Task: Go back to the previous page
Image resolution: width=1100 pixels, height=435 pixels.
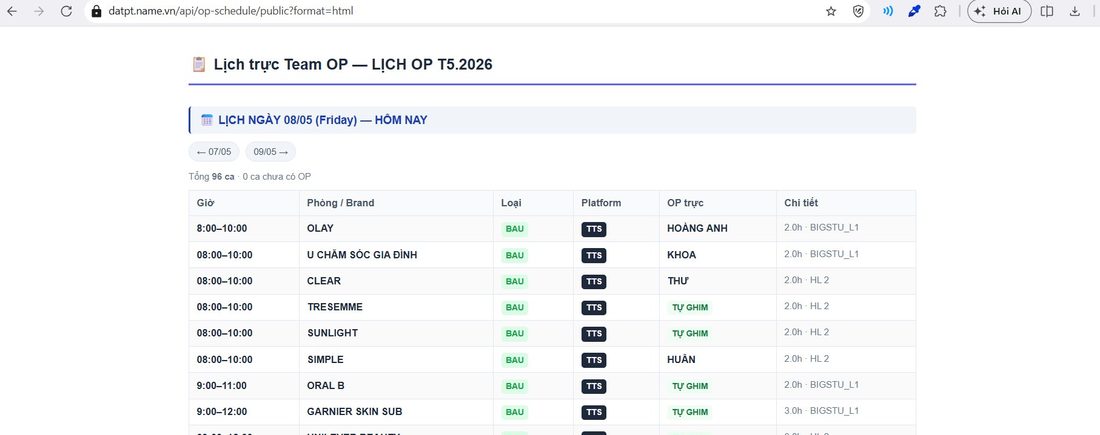Action: [13, 11]
